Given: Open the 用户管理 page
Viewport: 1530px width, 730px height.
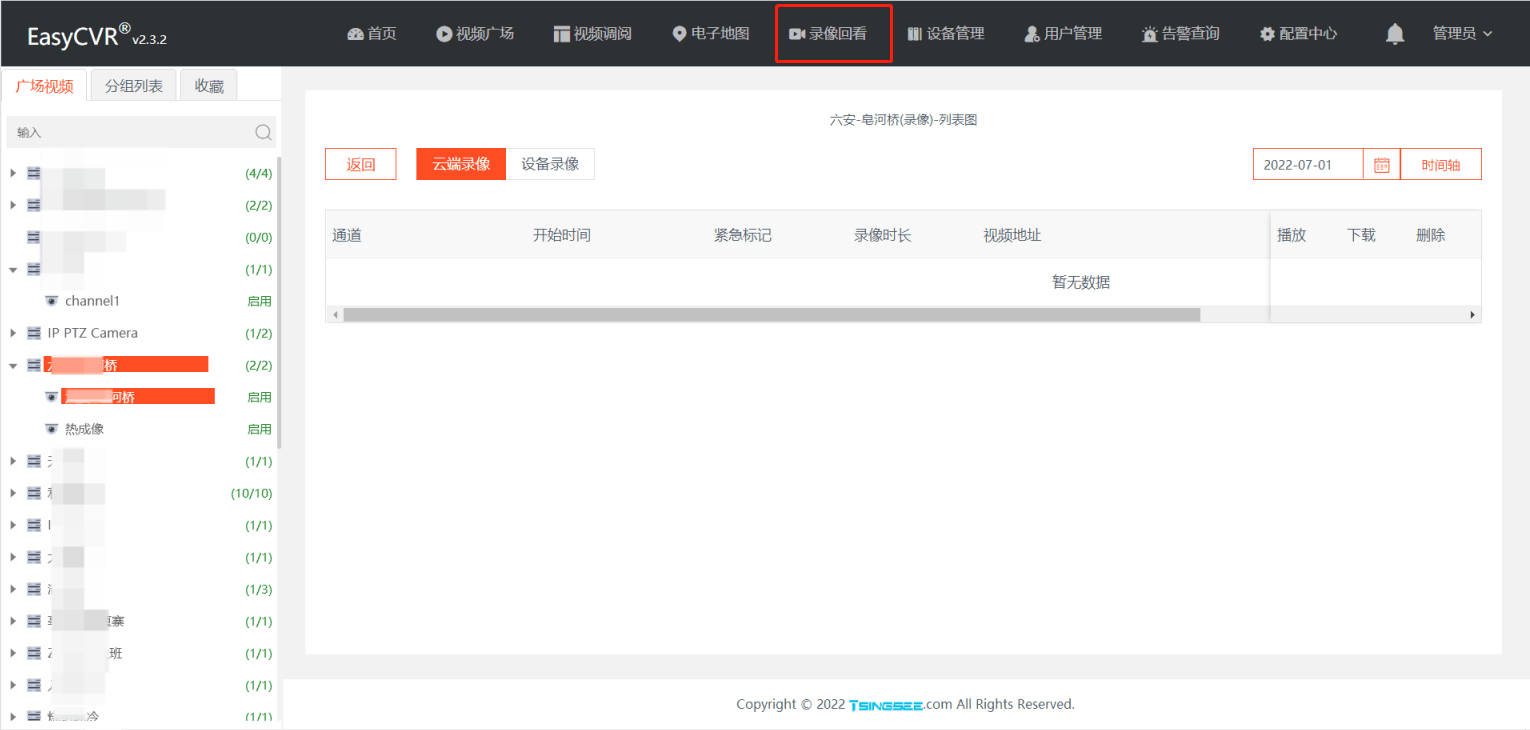Looking at the screenshot, I should [1063, 34].
